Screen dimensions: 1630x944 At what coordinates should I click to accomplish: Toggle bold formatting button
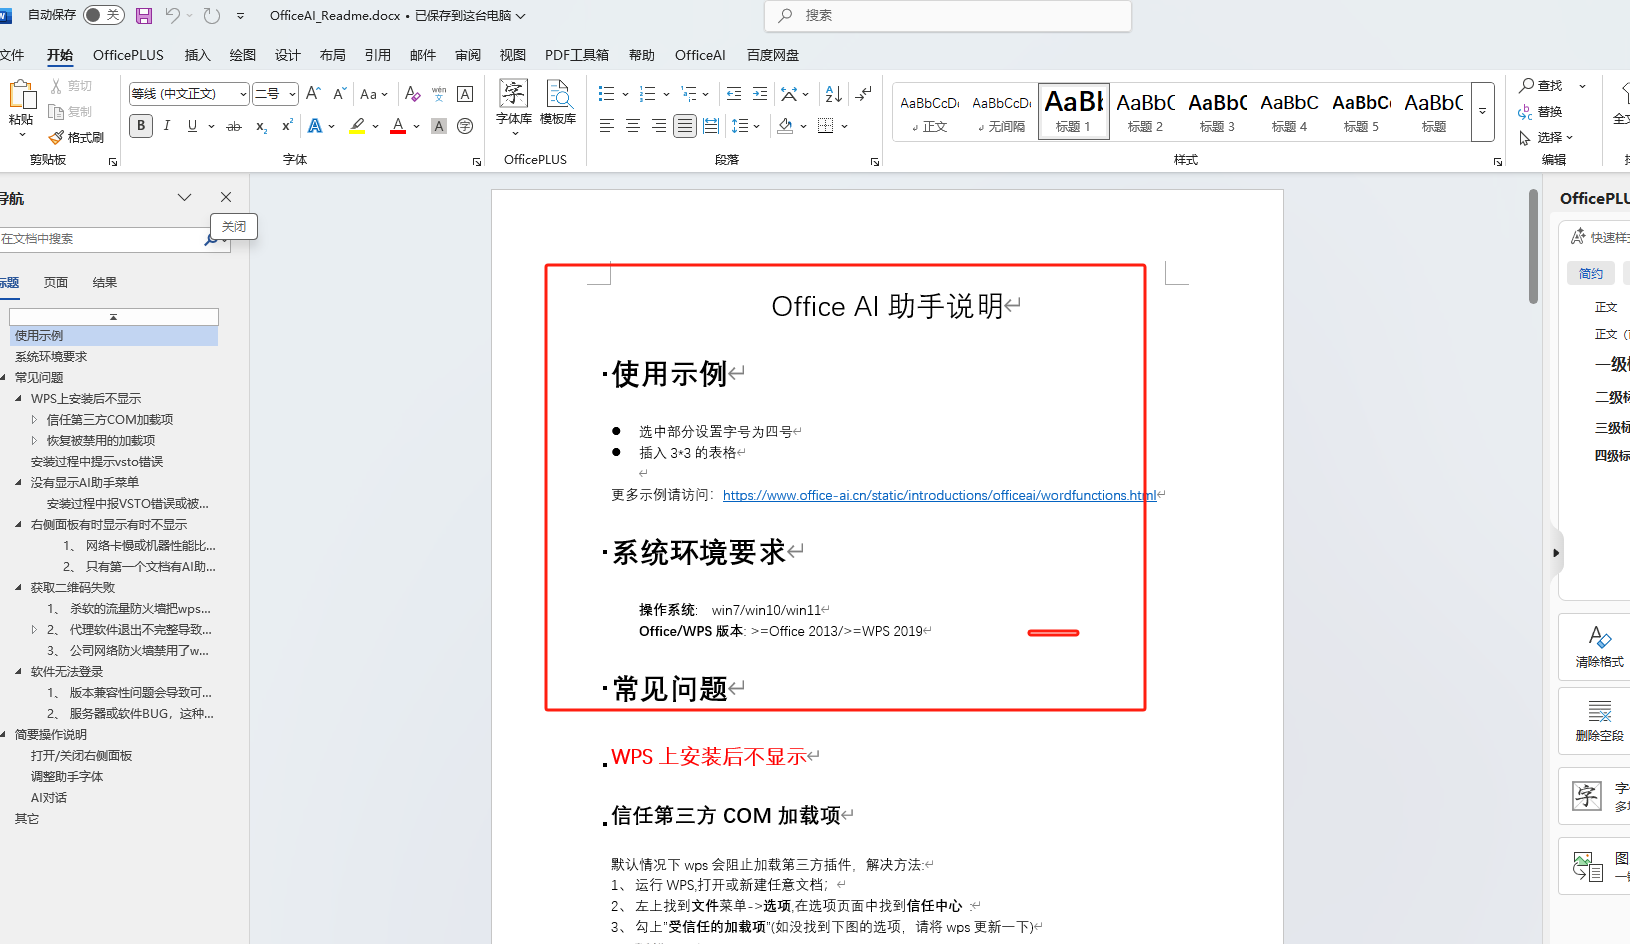pos(141,126)
